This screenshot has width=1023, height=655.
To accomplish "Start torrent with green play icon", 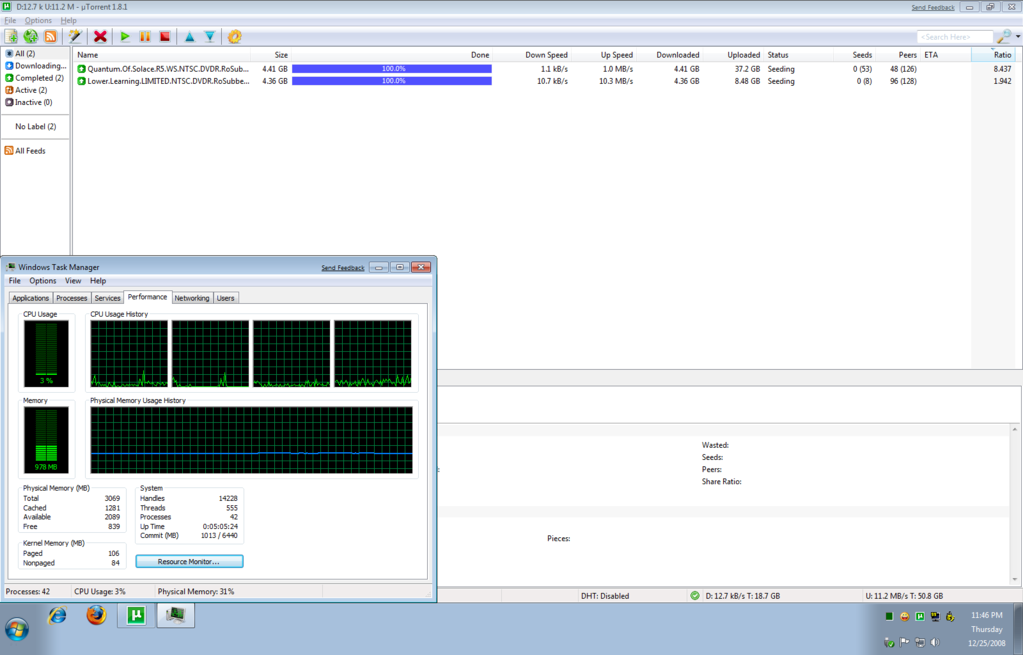I will pos(125,37).
